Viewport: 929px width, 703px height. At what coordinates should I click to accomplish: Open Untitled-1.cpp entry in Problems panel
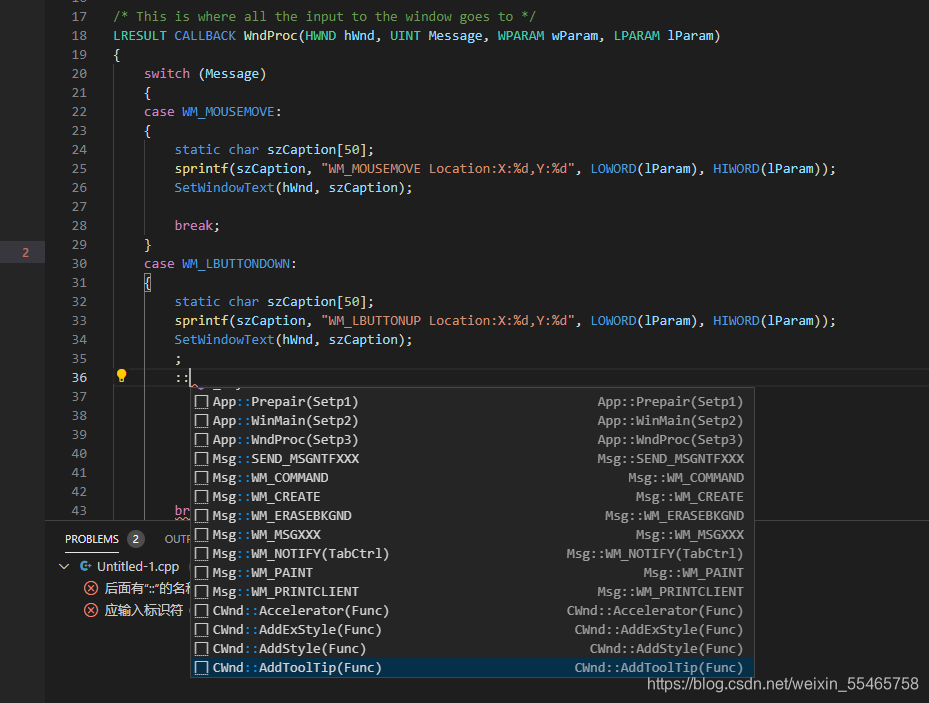tap(138, 566)
